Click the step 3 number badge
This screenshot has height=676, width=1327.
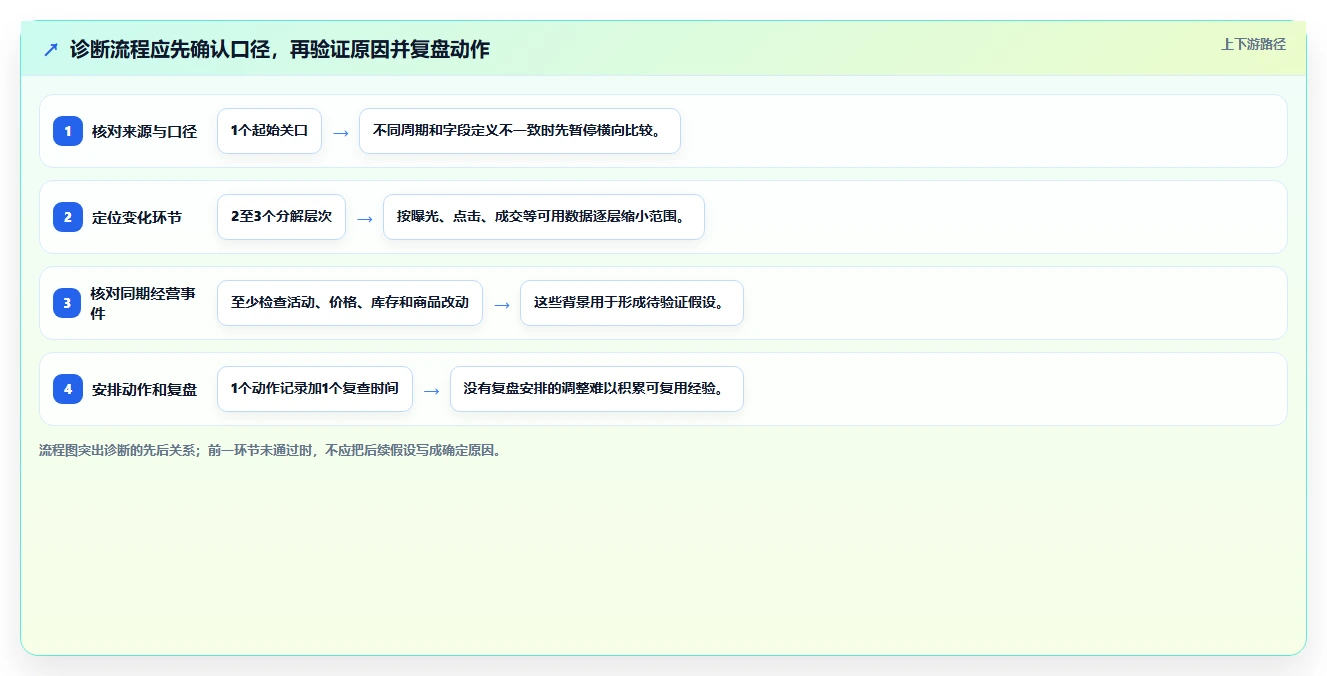click(x=68, y=303)
